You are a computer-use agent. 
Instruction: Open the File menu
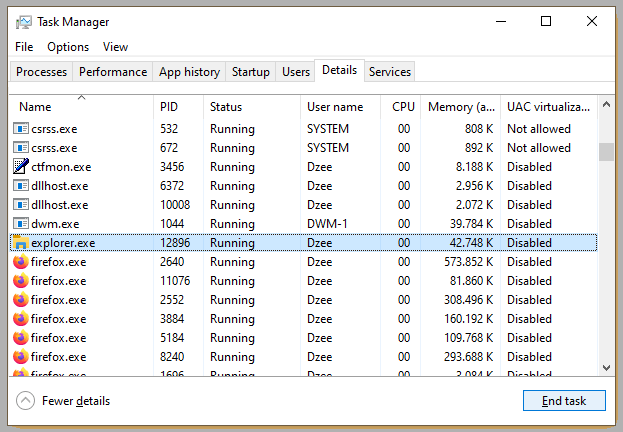[24, 47]
